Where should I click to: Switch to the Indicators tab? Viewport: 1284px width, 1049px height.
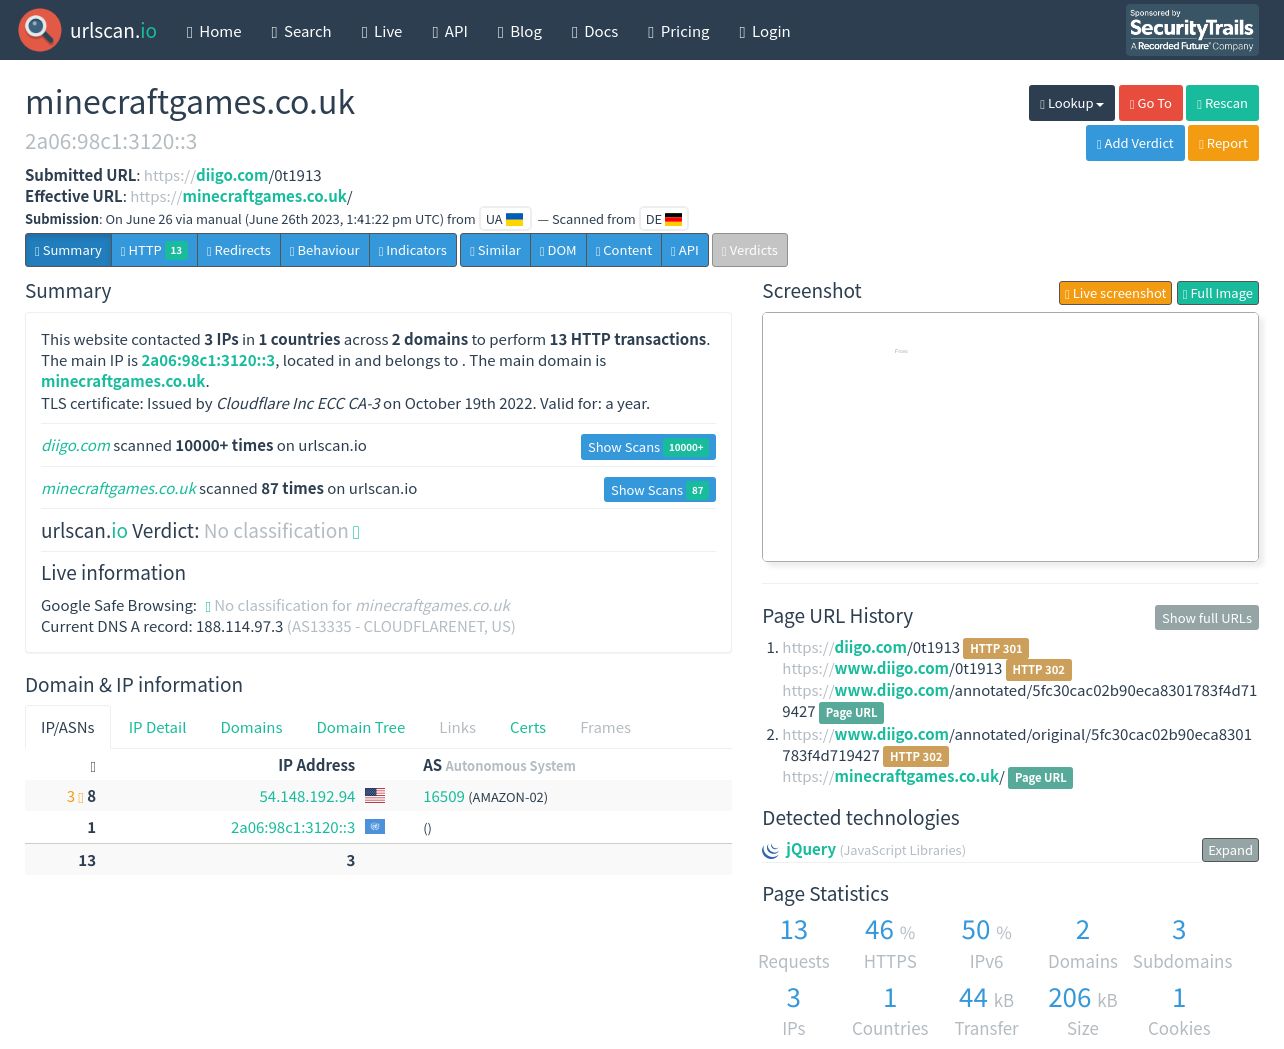[x=413, y=250]
